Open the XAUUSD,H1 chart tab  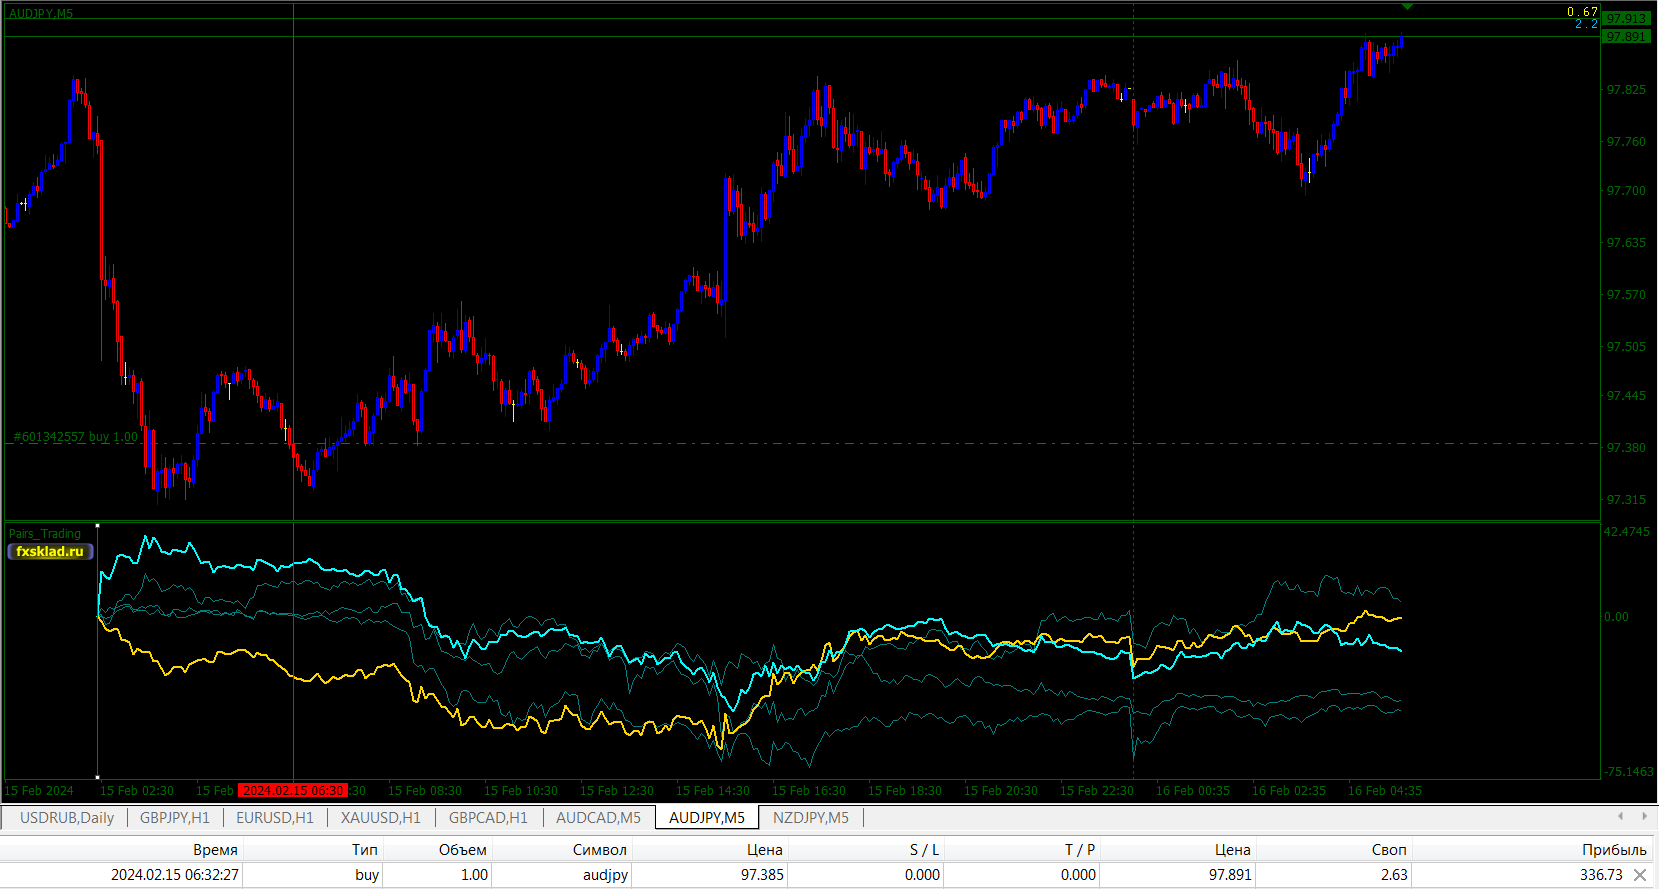point(381,818)
